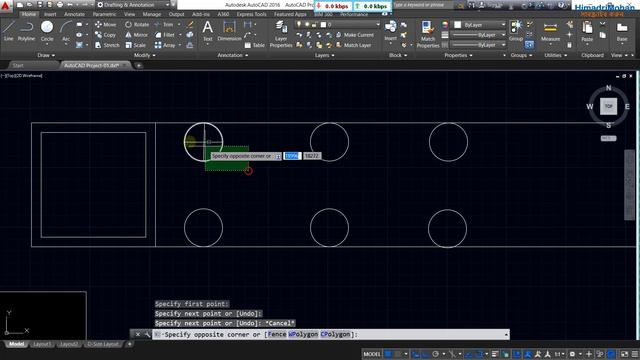The image size is (640, 360).
Task: Choose the Array command
Action: [165, 45]
